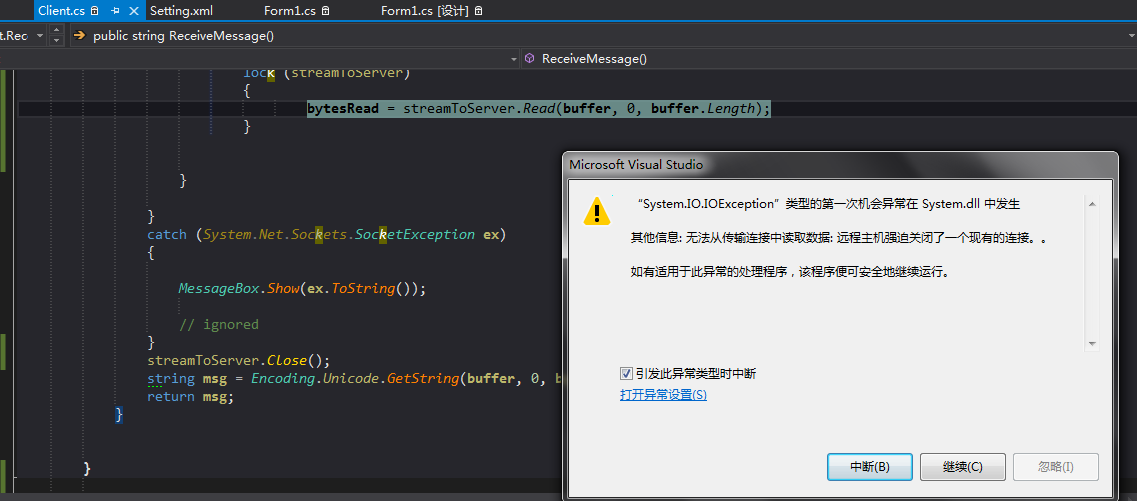
Task: Click the lock icon on Form1.cs tab
Action: [x=325, y=11]
